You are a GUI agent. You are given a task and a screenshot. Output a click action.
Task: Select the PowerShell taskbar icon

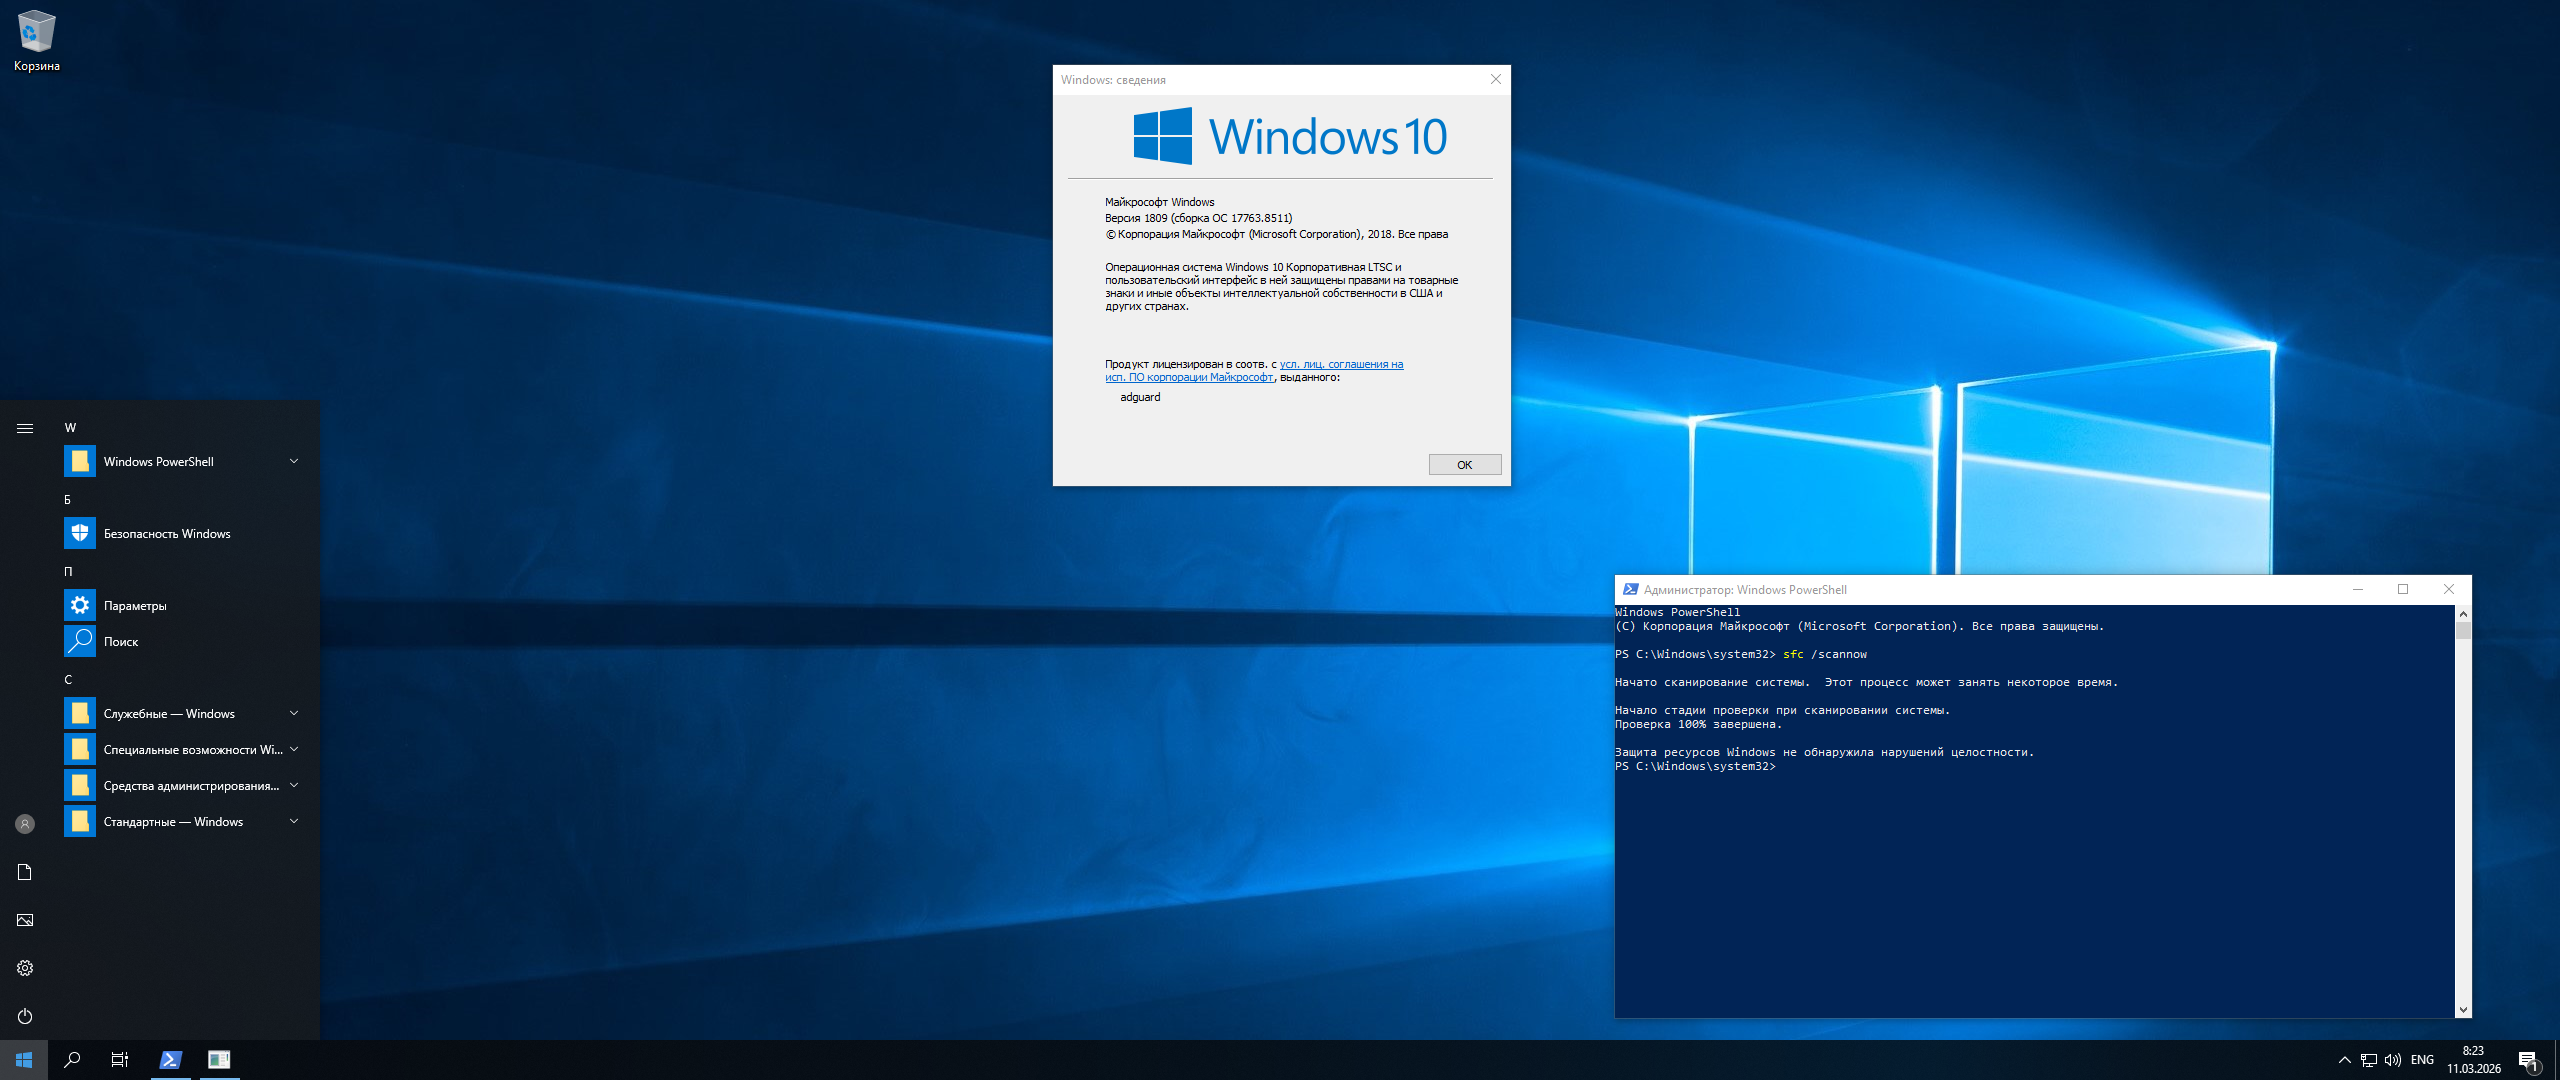[x=170, y=1060]
